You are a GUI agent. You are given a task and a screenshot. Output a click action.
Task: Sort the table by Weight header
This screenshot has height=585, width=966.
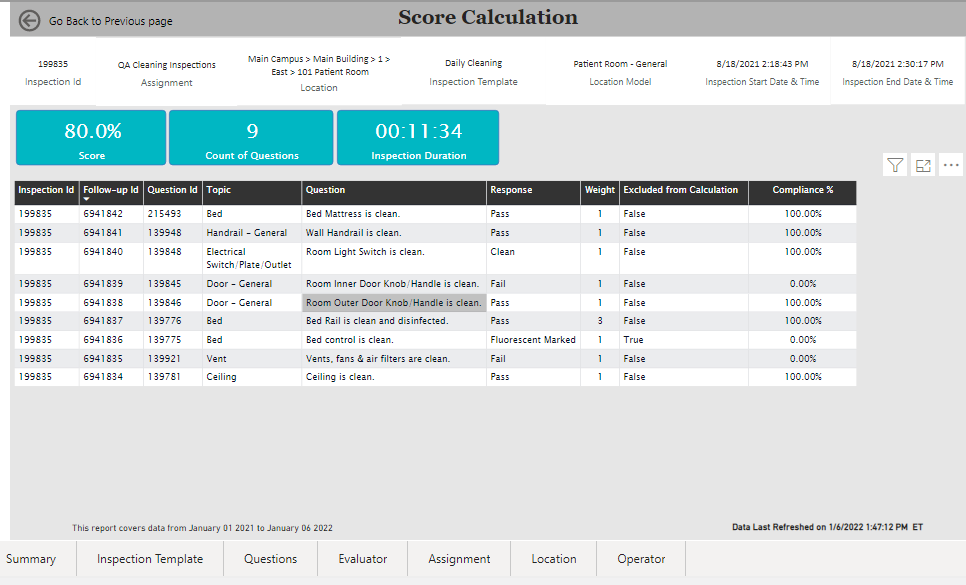click(600, 189)
